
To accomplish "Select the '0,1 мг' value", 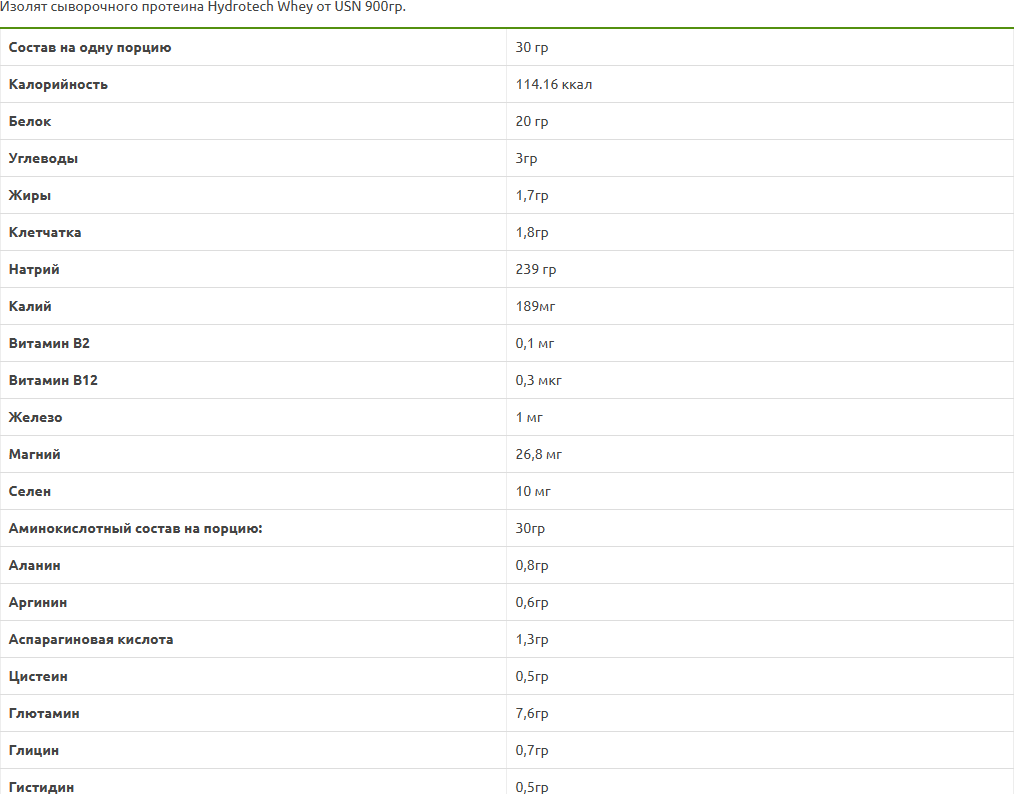I will (x=535, y=343).
